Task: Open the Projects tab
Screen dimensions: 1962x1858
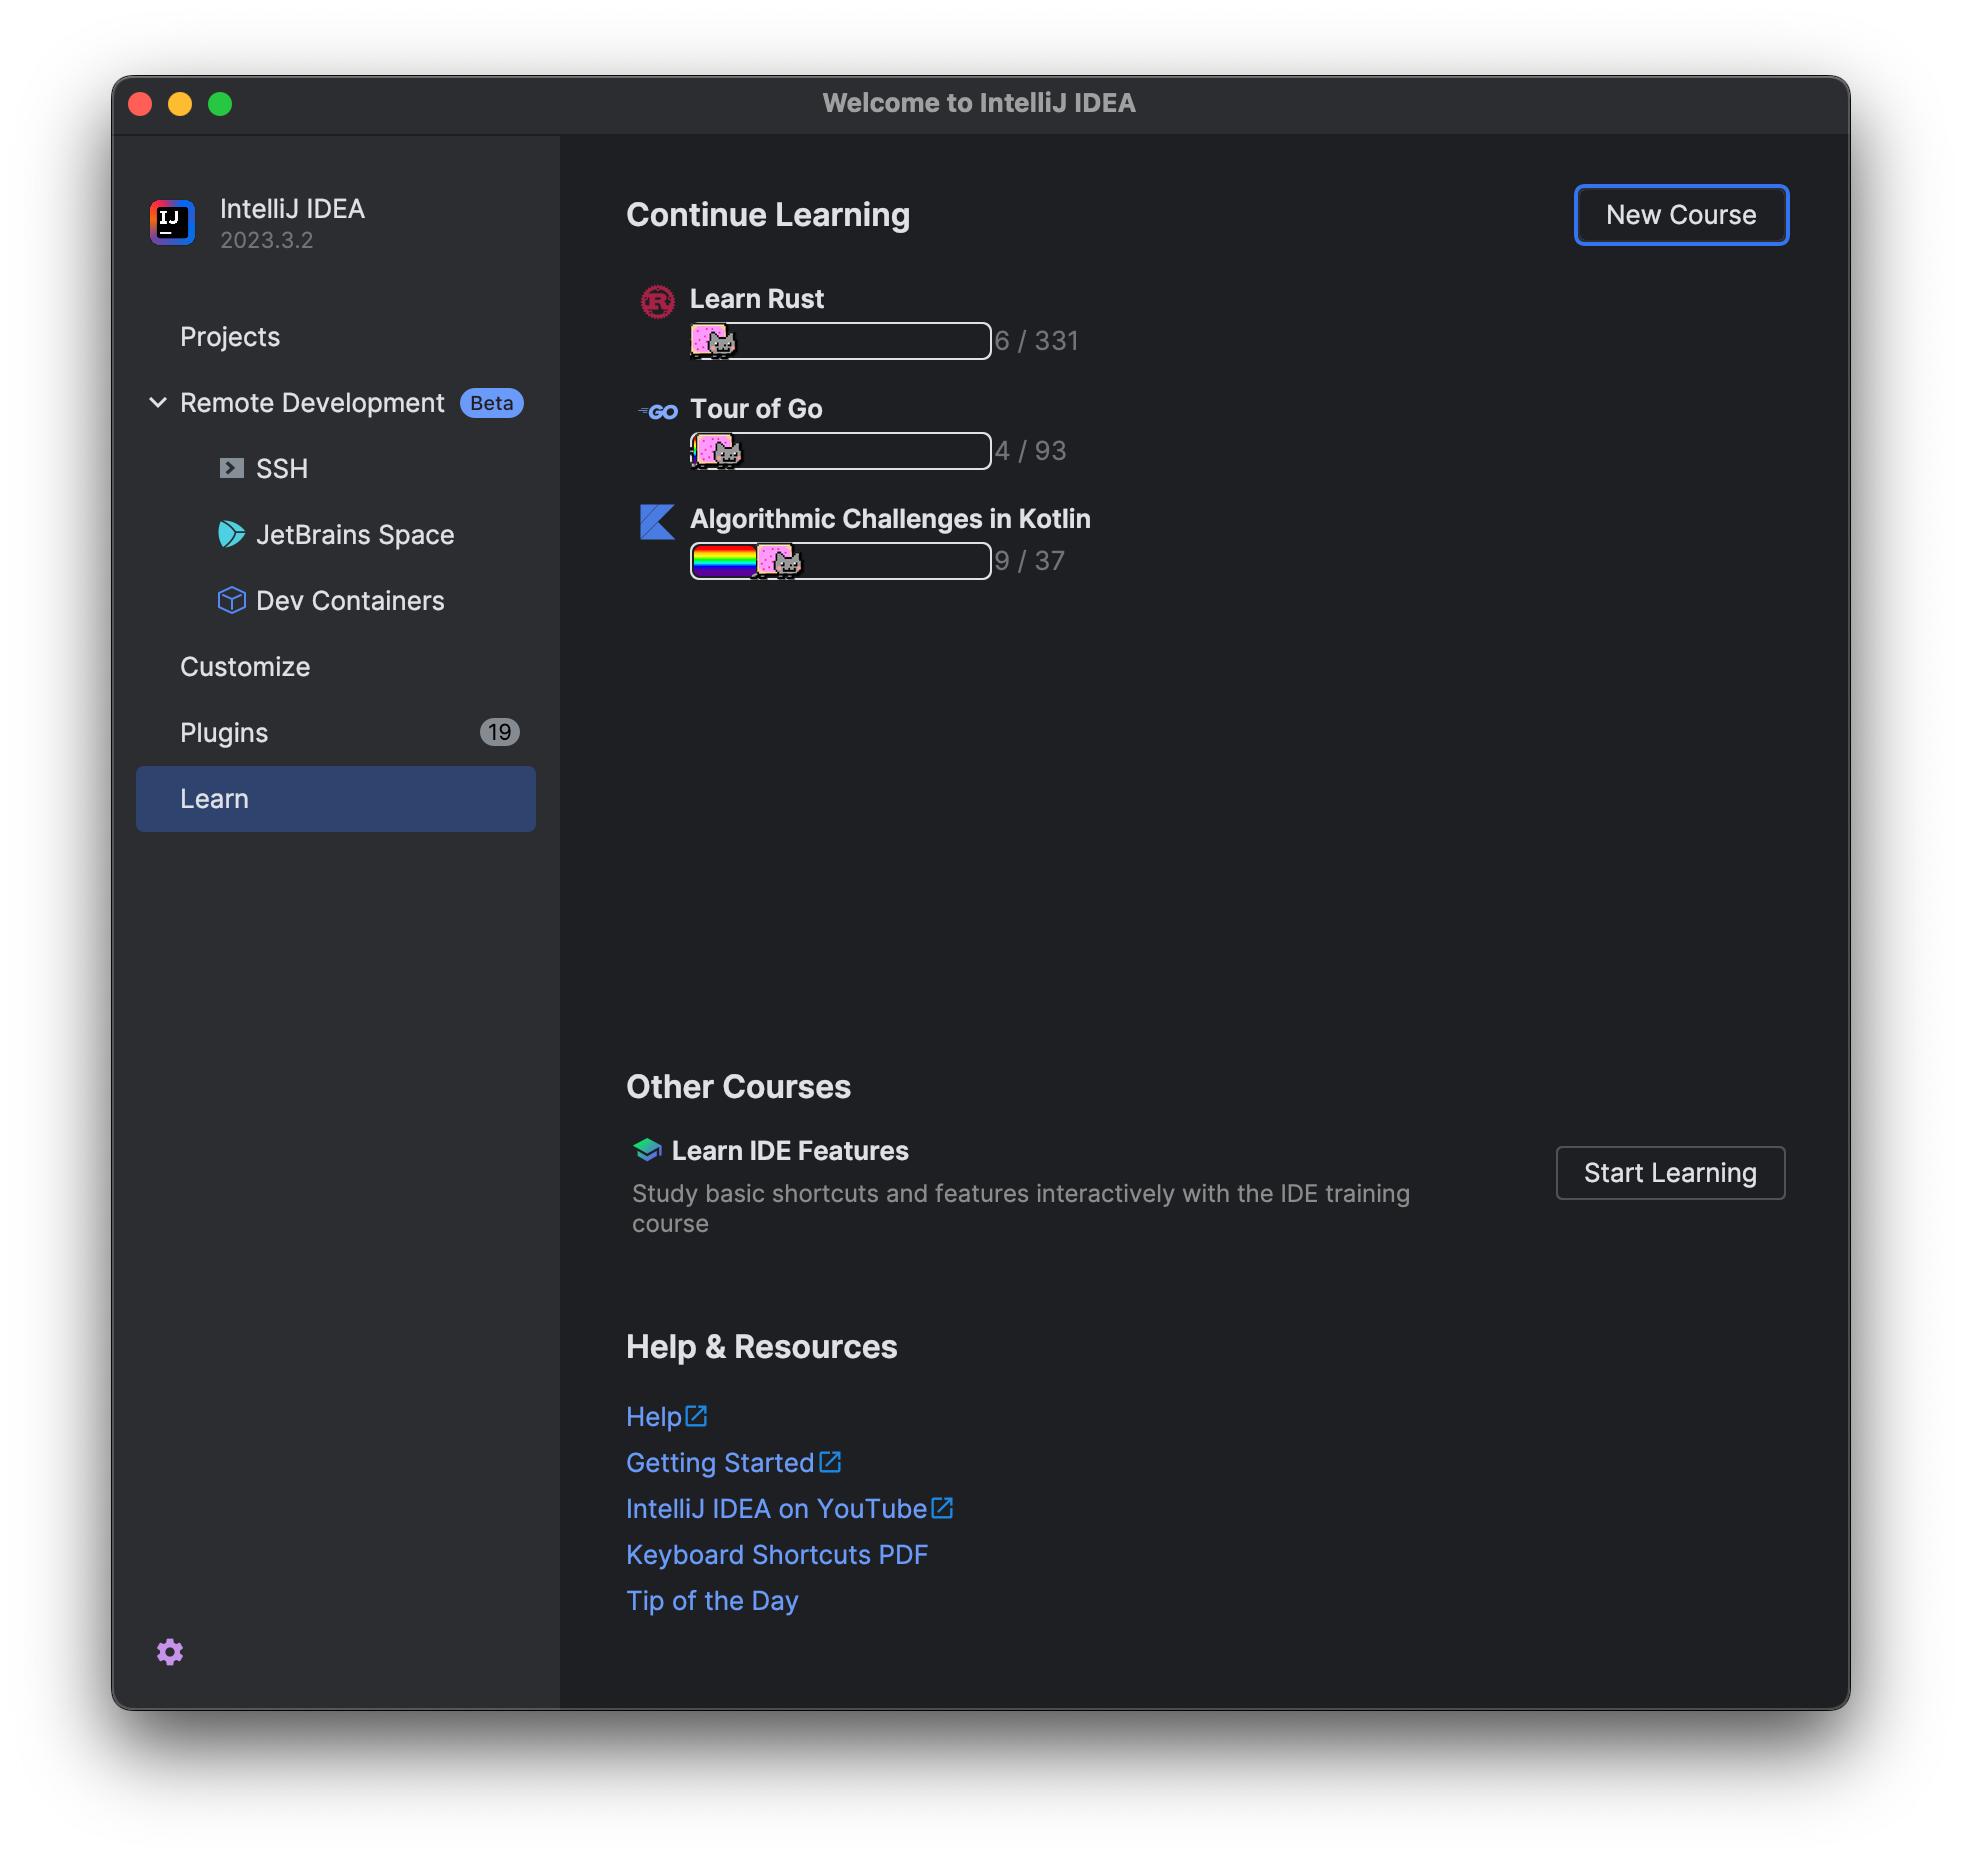Action: point(230,337)
